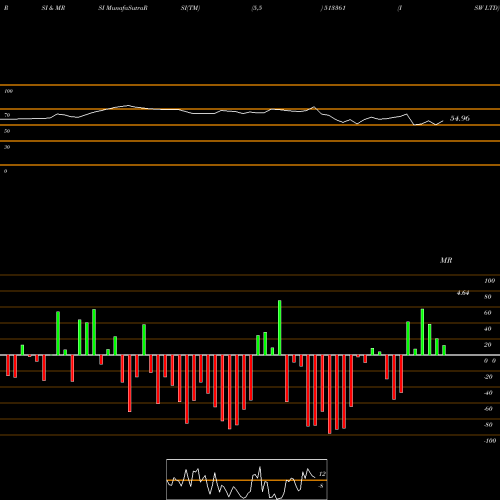Click the RSI axis label 50
This screenshot has width=500, height=500.
[x=7, y=131]
